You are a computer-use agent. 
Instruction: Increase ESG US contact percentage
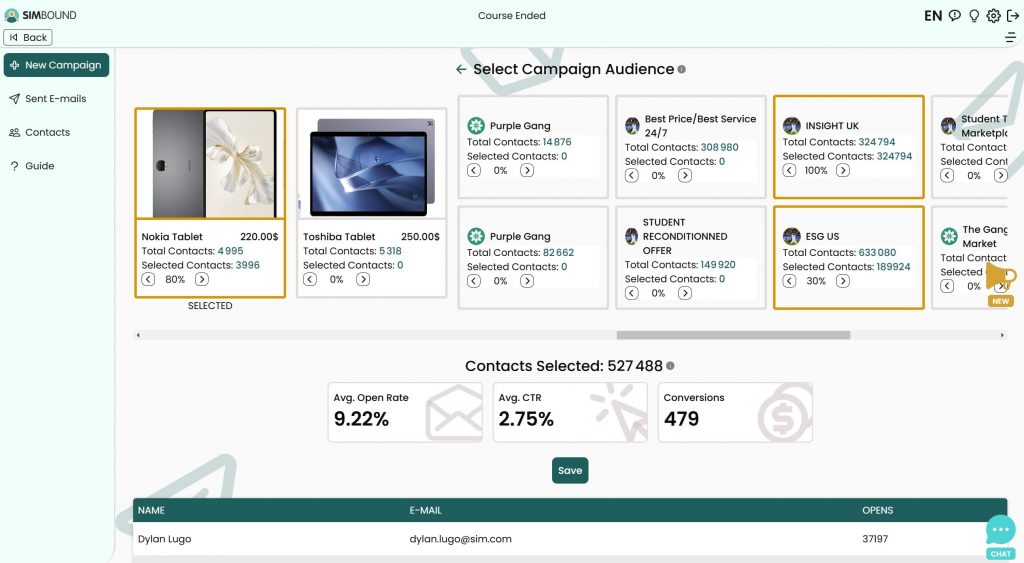pos(843,281)
